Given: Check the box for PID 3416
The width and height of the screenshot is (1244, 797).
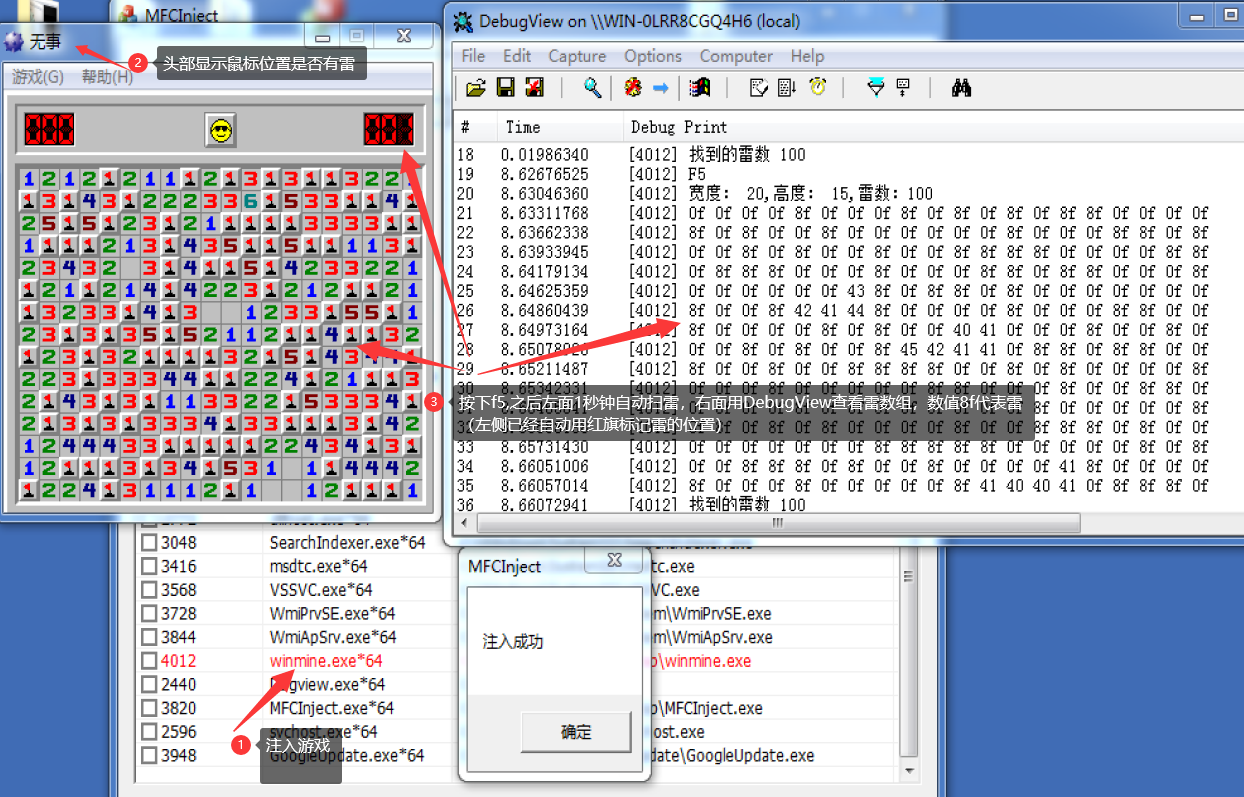Looking at the screenshot, I should click(149, 567).
